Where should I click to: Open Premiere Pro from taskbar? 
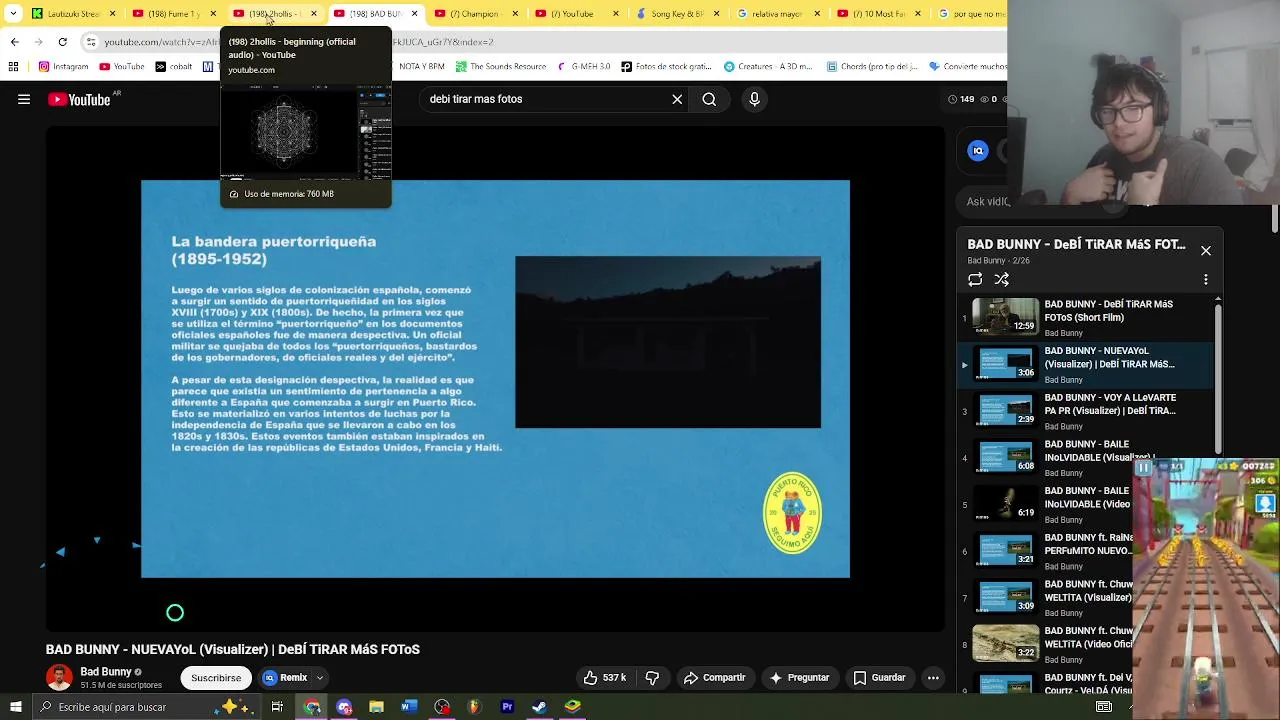pyautogui.click(x=507, y=707)
